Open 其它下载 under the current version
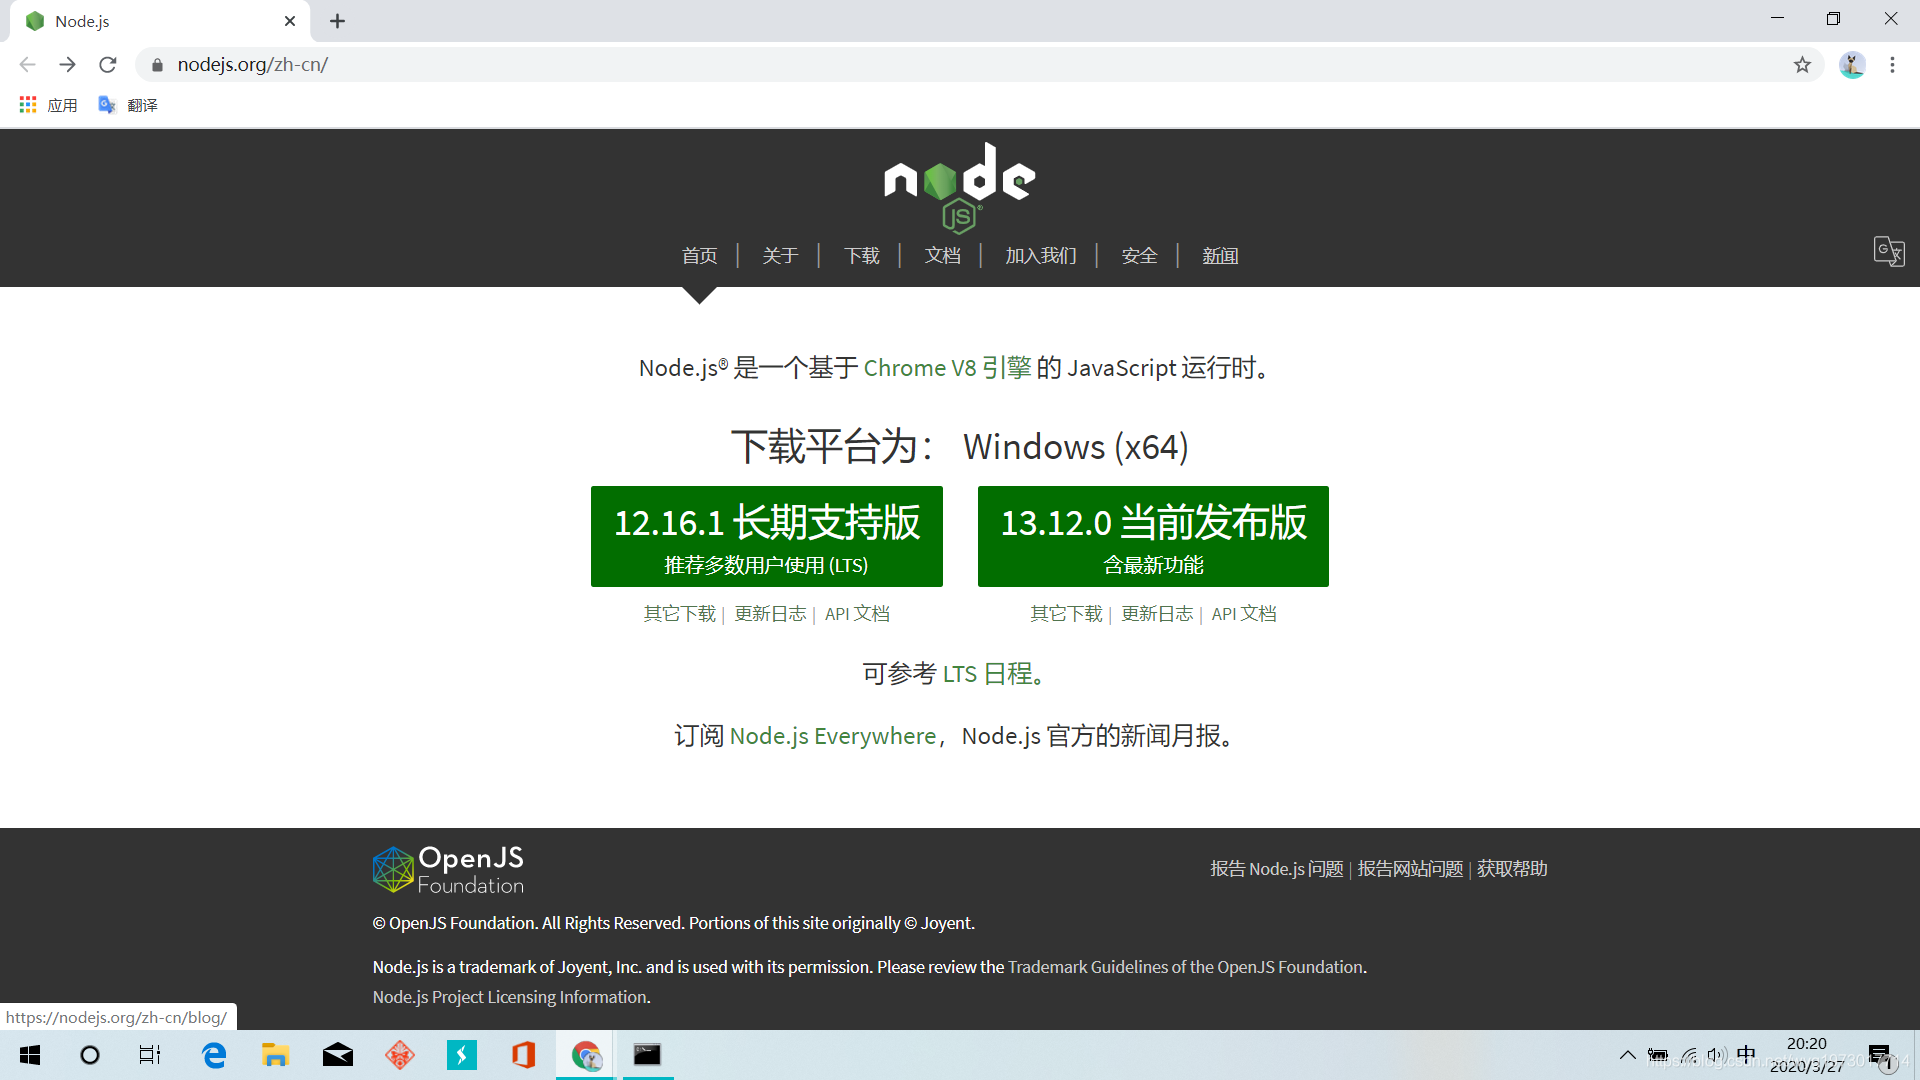The height and width of the screenshot is (1080, 1920). coord(1066,614)
